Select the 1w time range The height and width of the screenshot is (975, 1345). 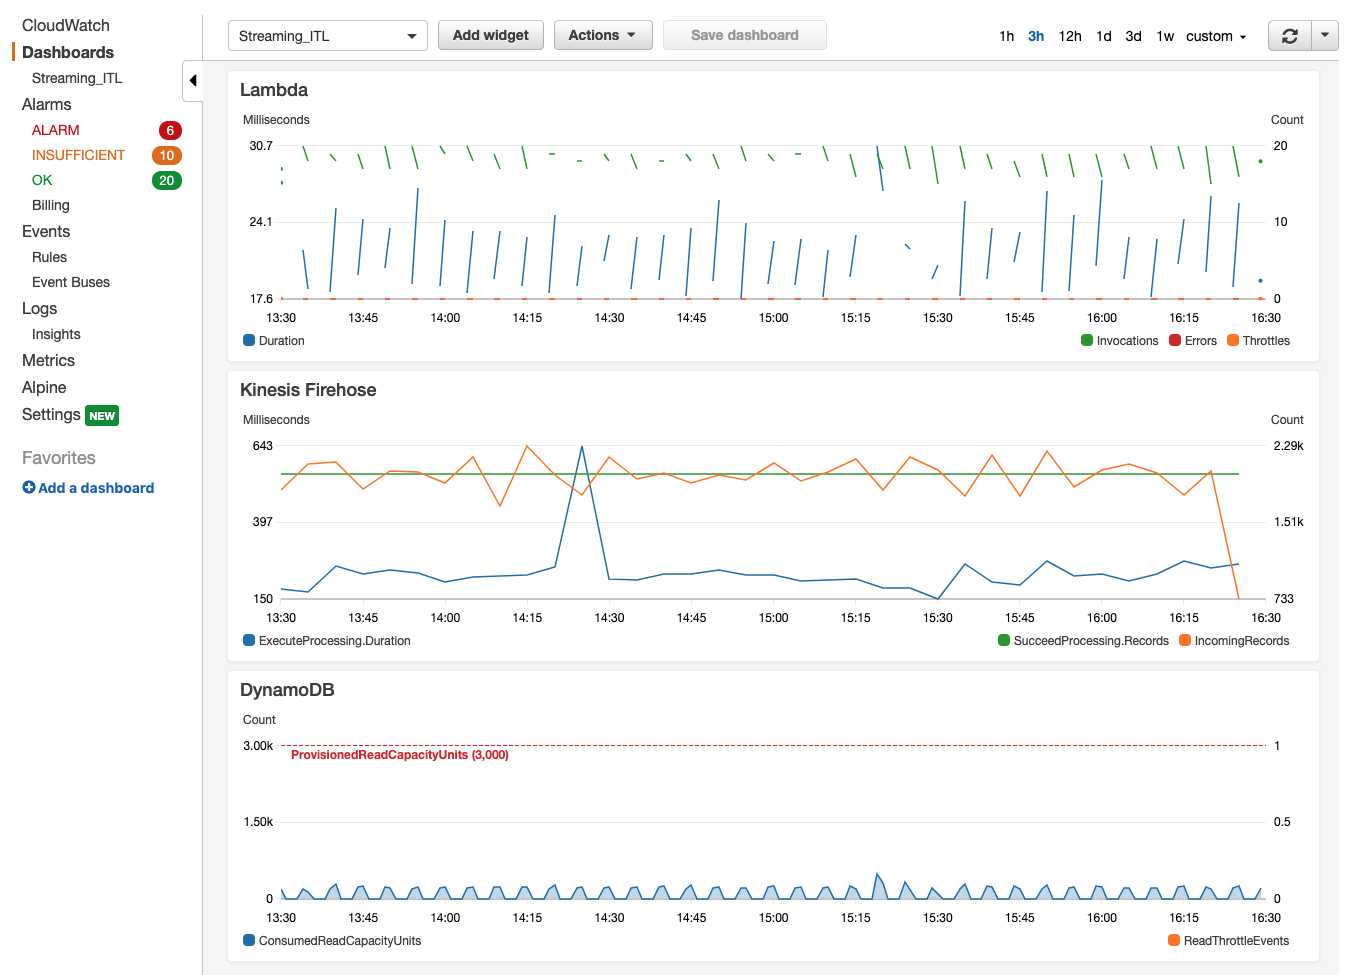coord(1165,36)
